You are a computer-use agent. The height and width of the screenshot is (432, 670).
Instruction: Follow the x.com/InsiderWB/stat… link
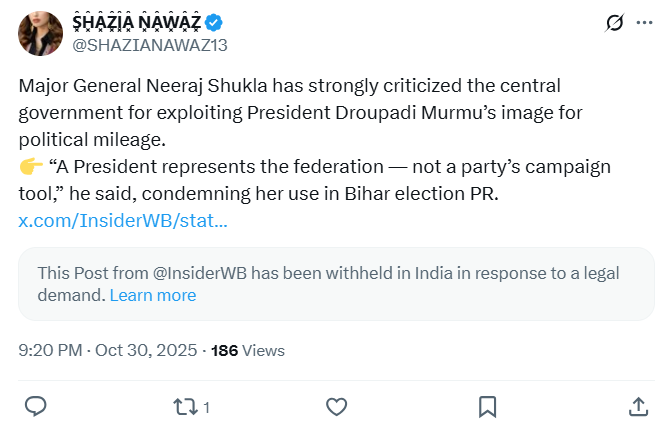123,219
